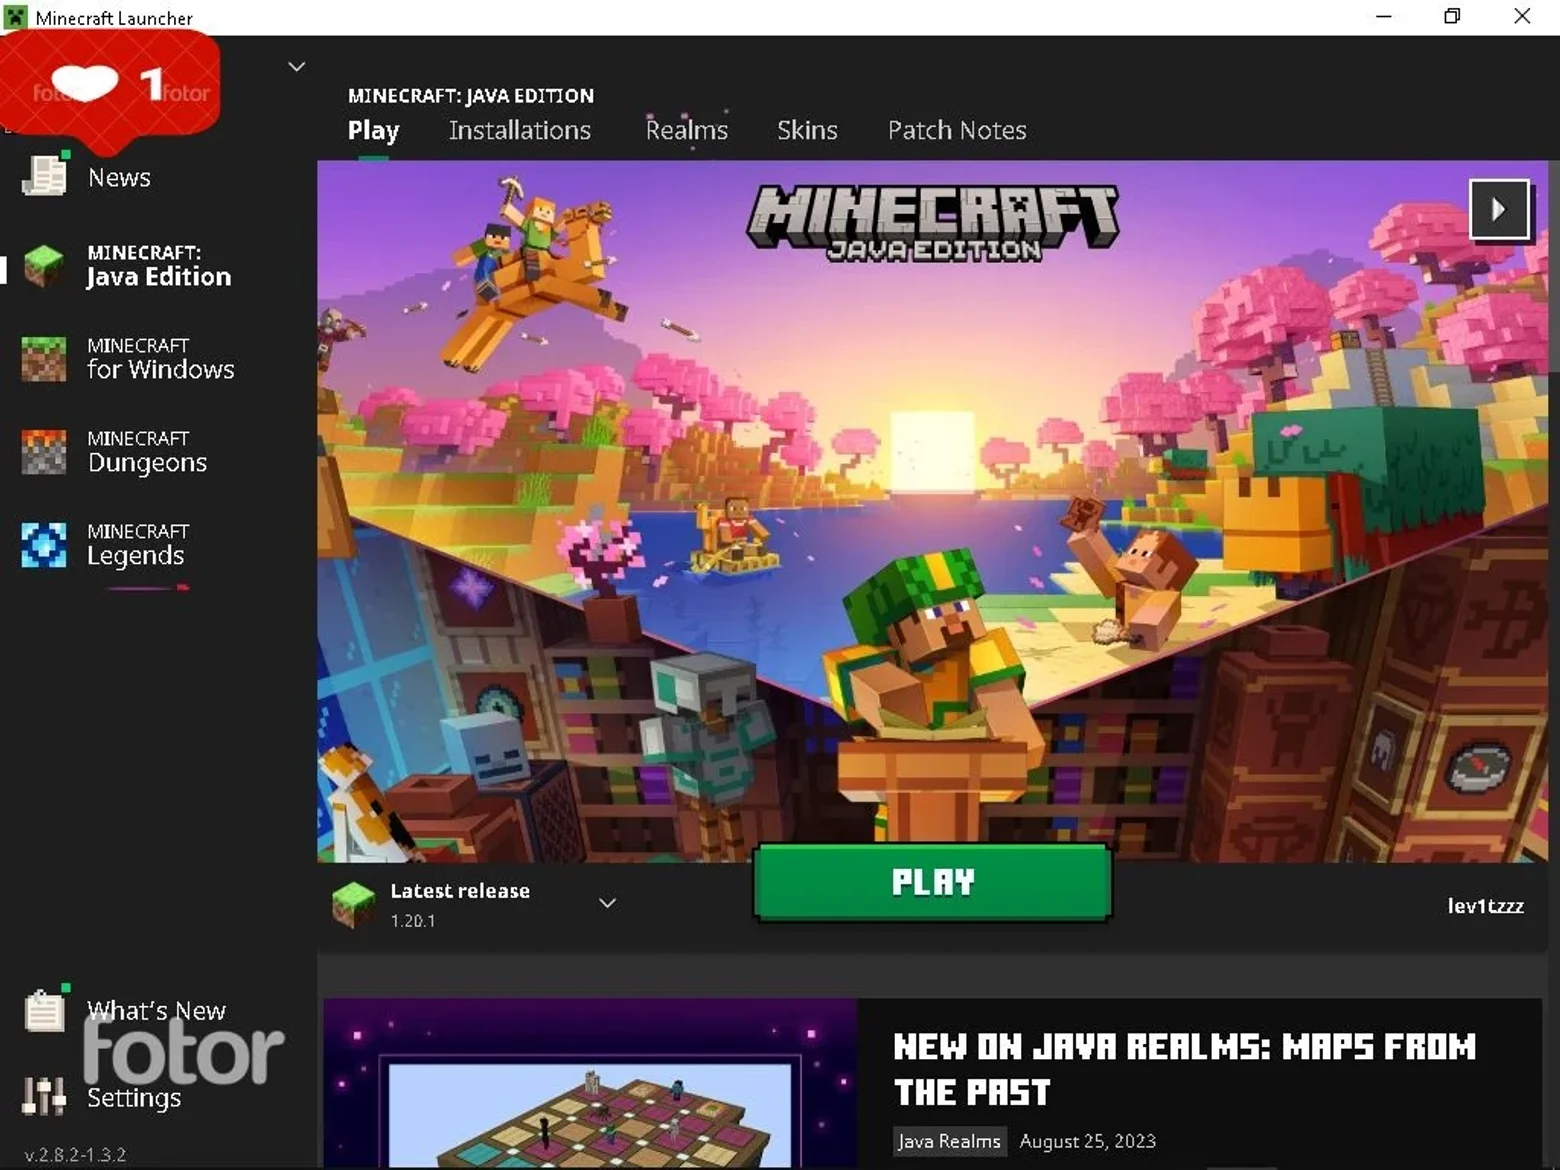Expand the Latest release version dropdown

point(607,903)
